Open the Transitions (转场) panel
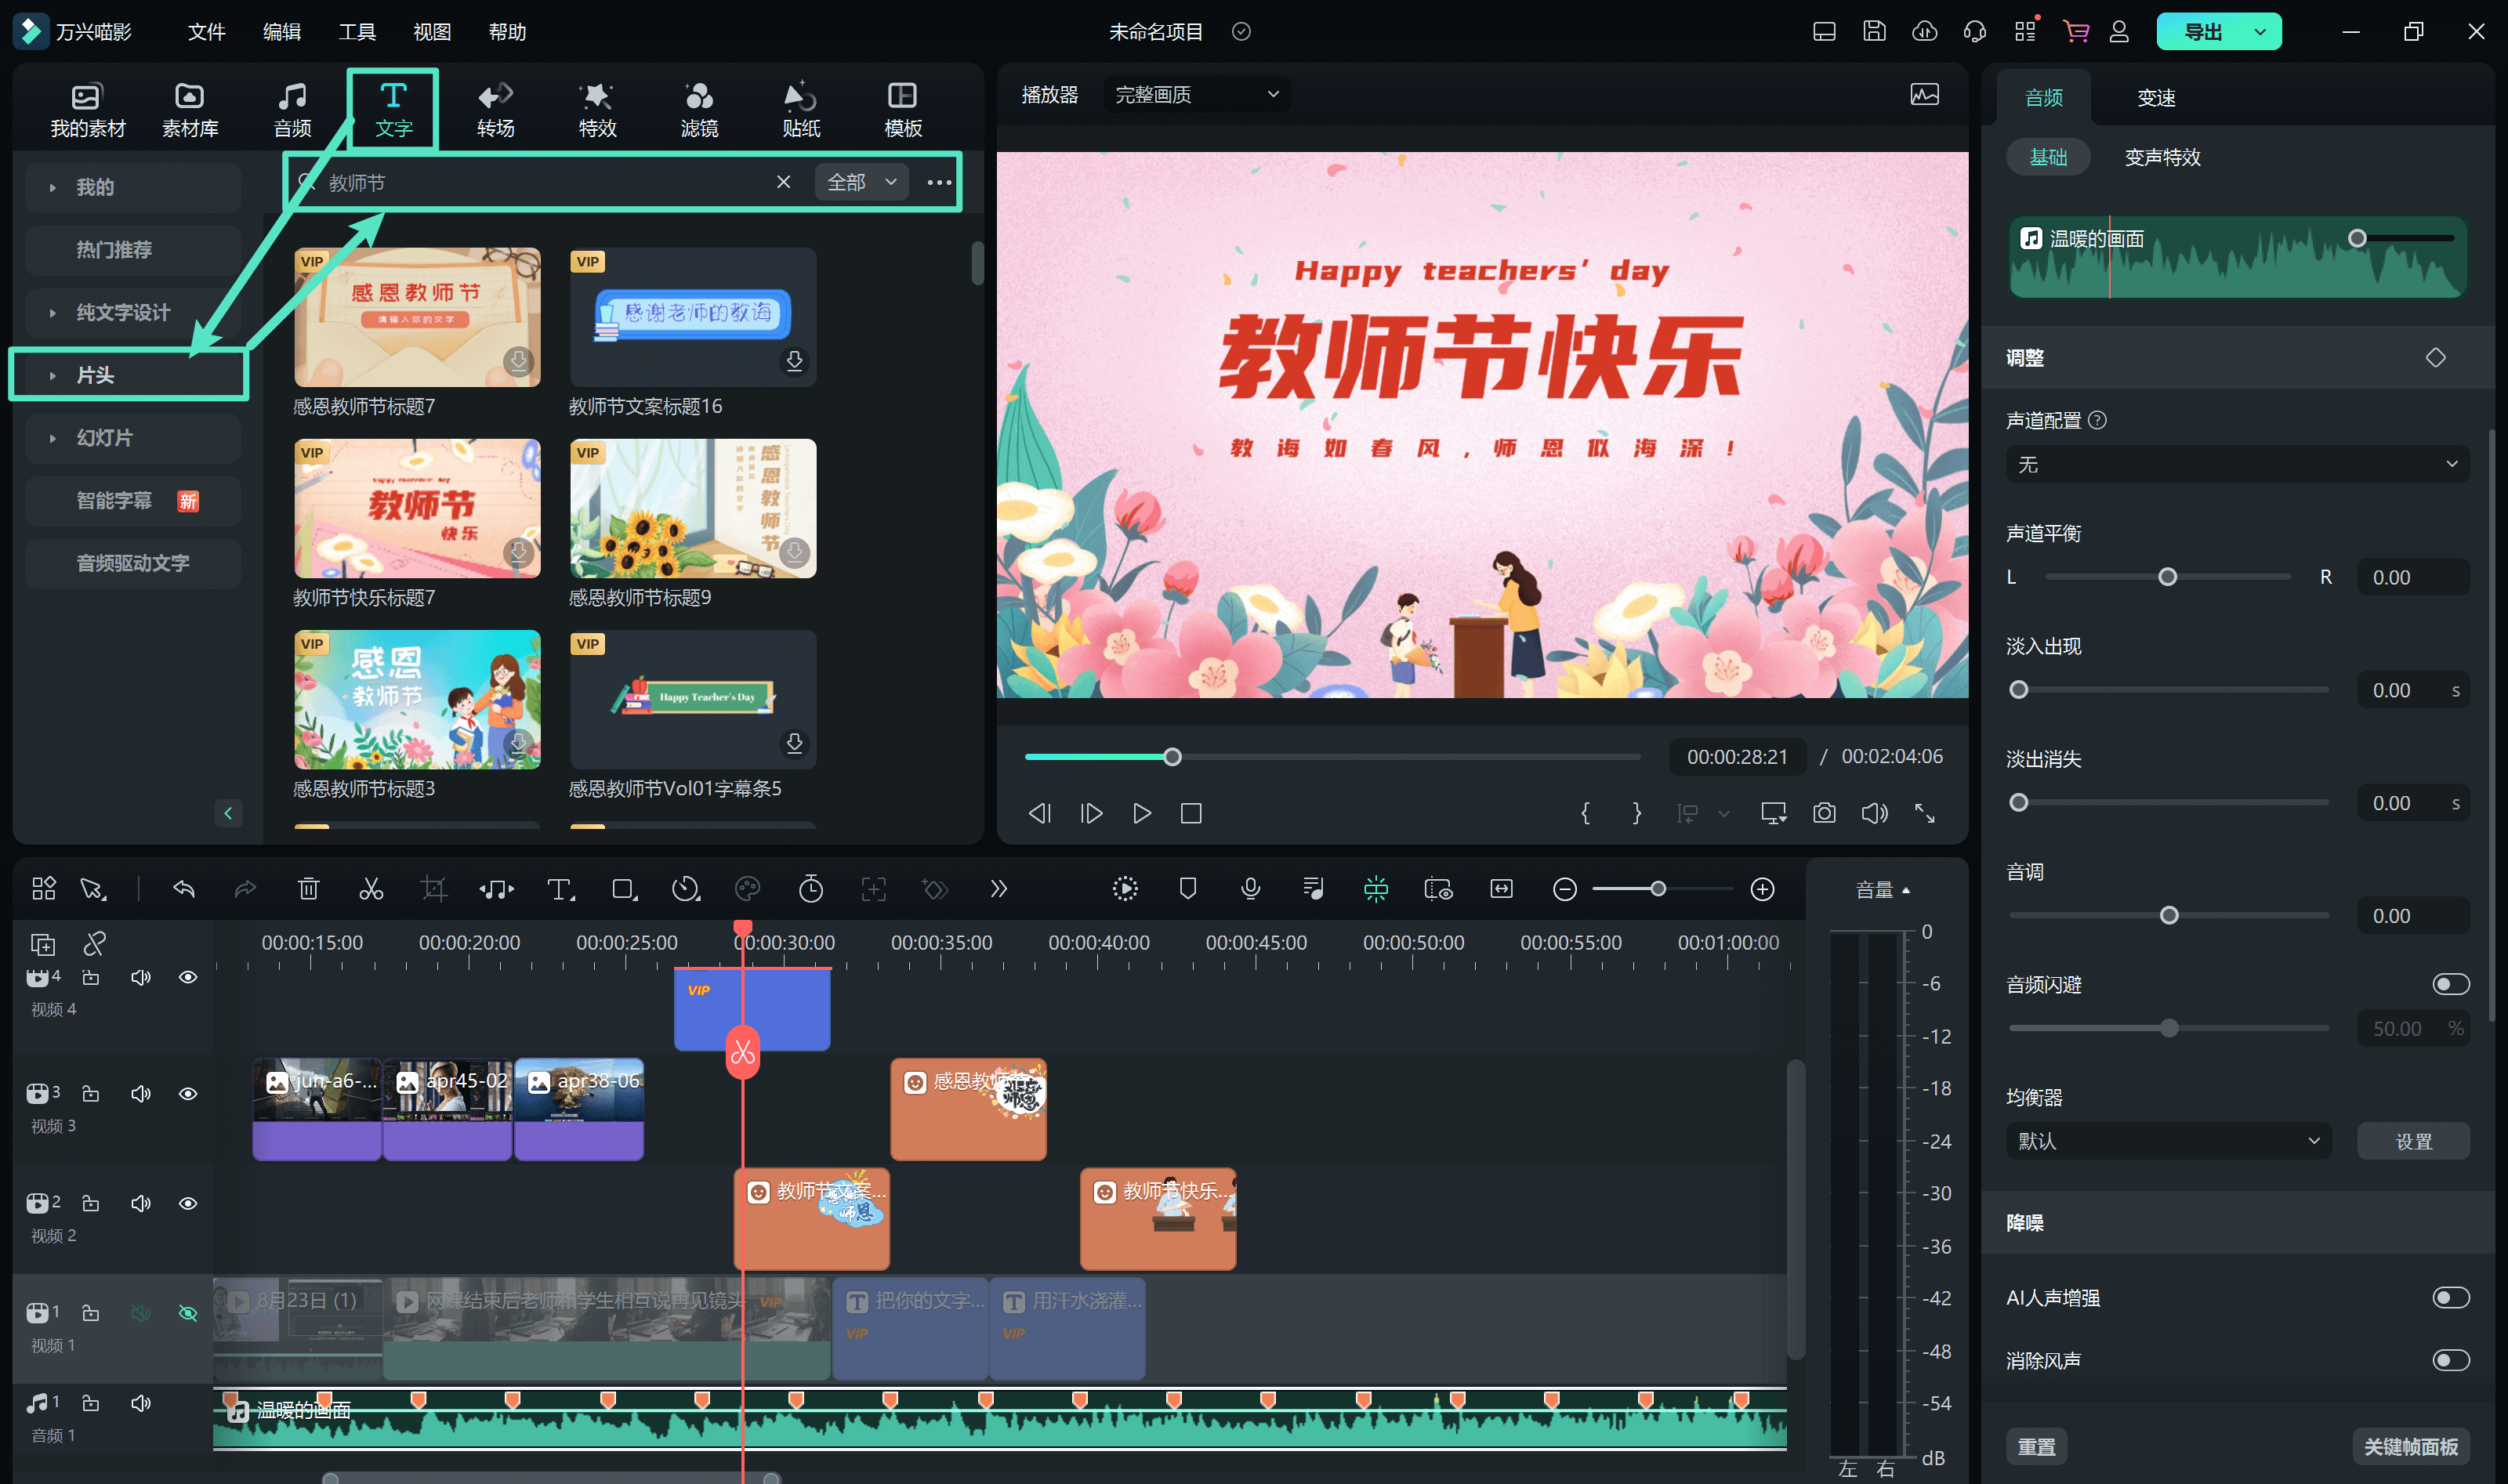This screenshot has width=2508, height=1484. pyautogui.click(x=495, y=109)
